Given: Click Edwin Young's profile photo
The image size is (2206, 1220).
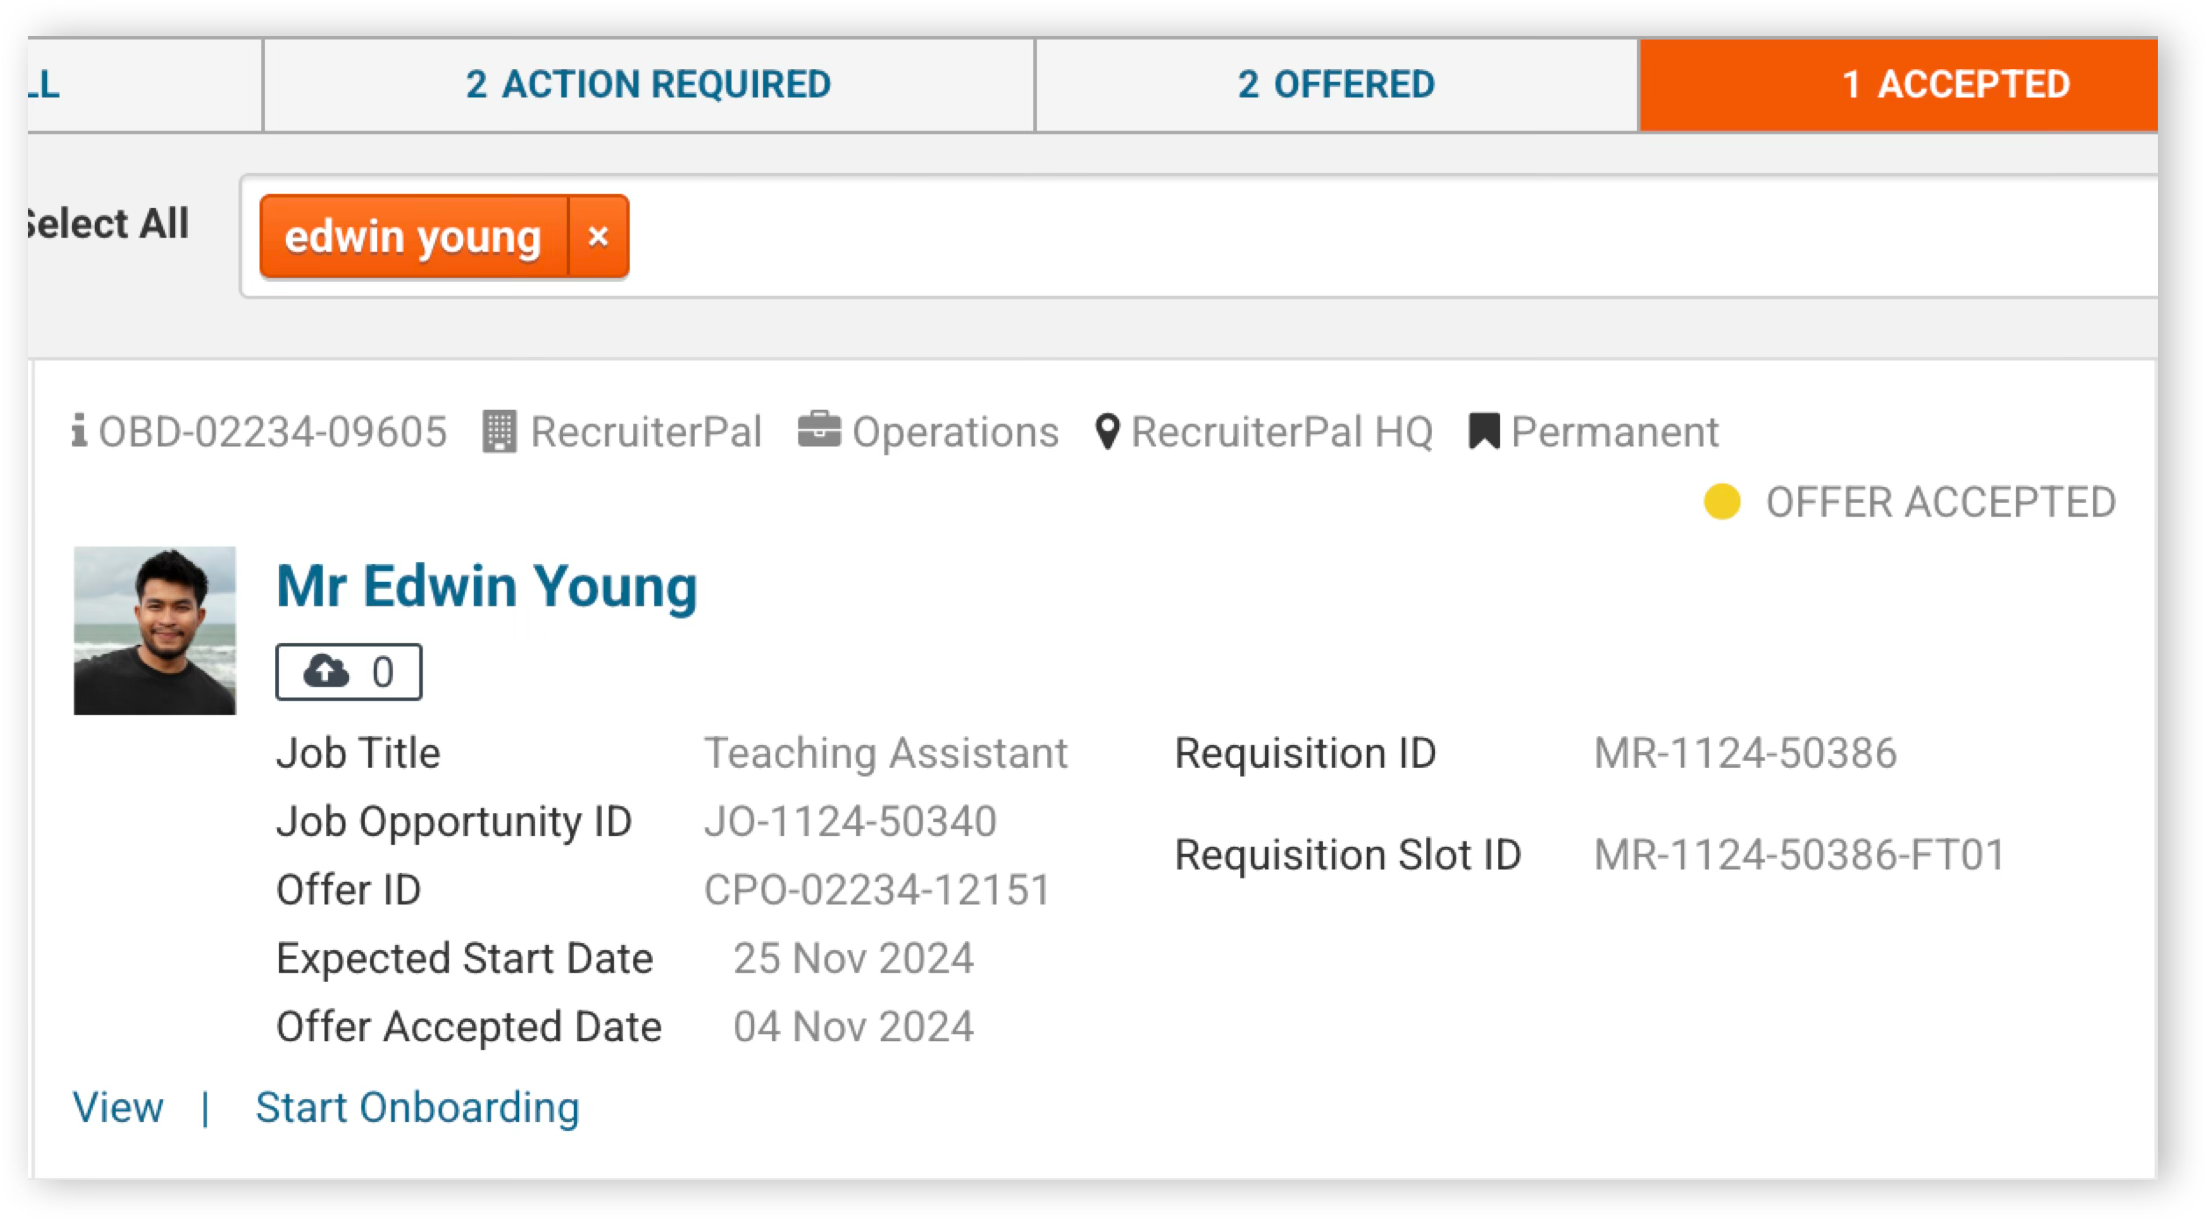Looking at the screenshot, I should [155, 630].
